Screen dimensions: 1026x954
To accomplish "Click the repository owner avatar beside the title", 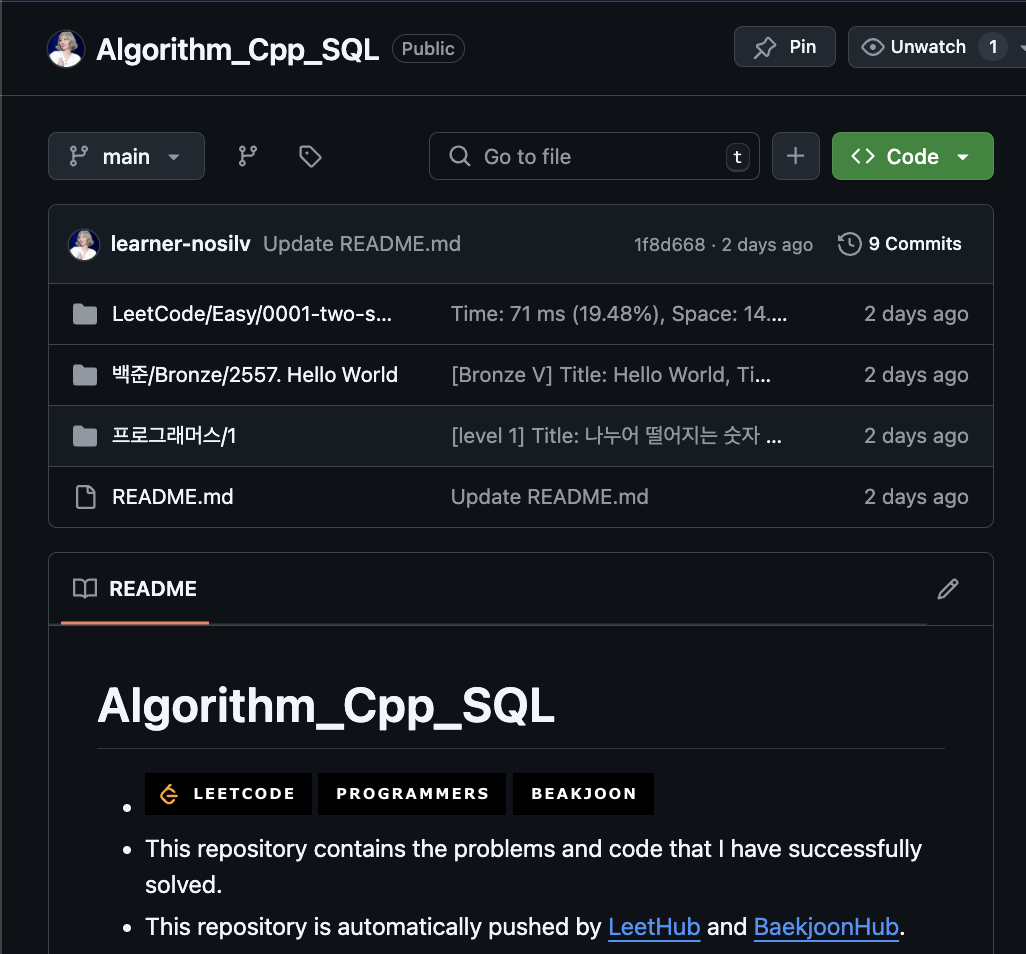I will [x=65, y=49].
